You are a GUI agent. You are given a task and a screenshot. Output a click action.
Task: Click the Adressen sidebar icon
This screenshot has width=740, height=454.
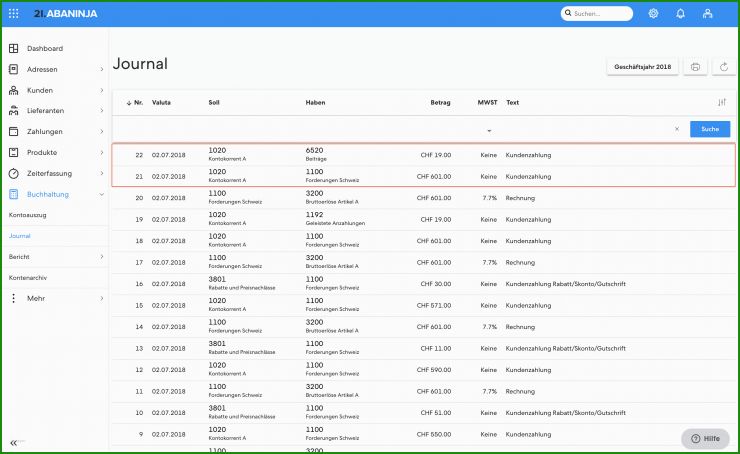14,69
